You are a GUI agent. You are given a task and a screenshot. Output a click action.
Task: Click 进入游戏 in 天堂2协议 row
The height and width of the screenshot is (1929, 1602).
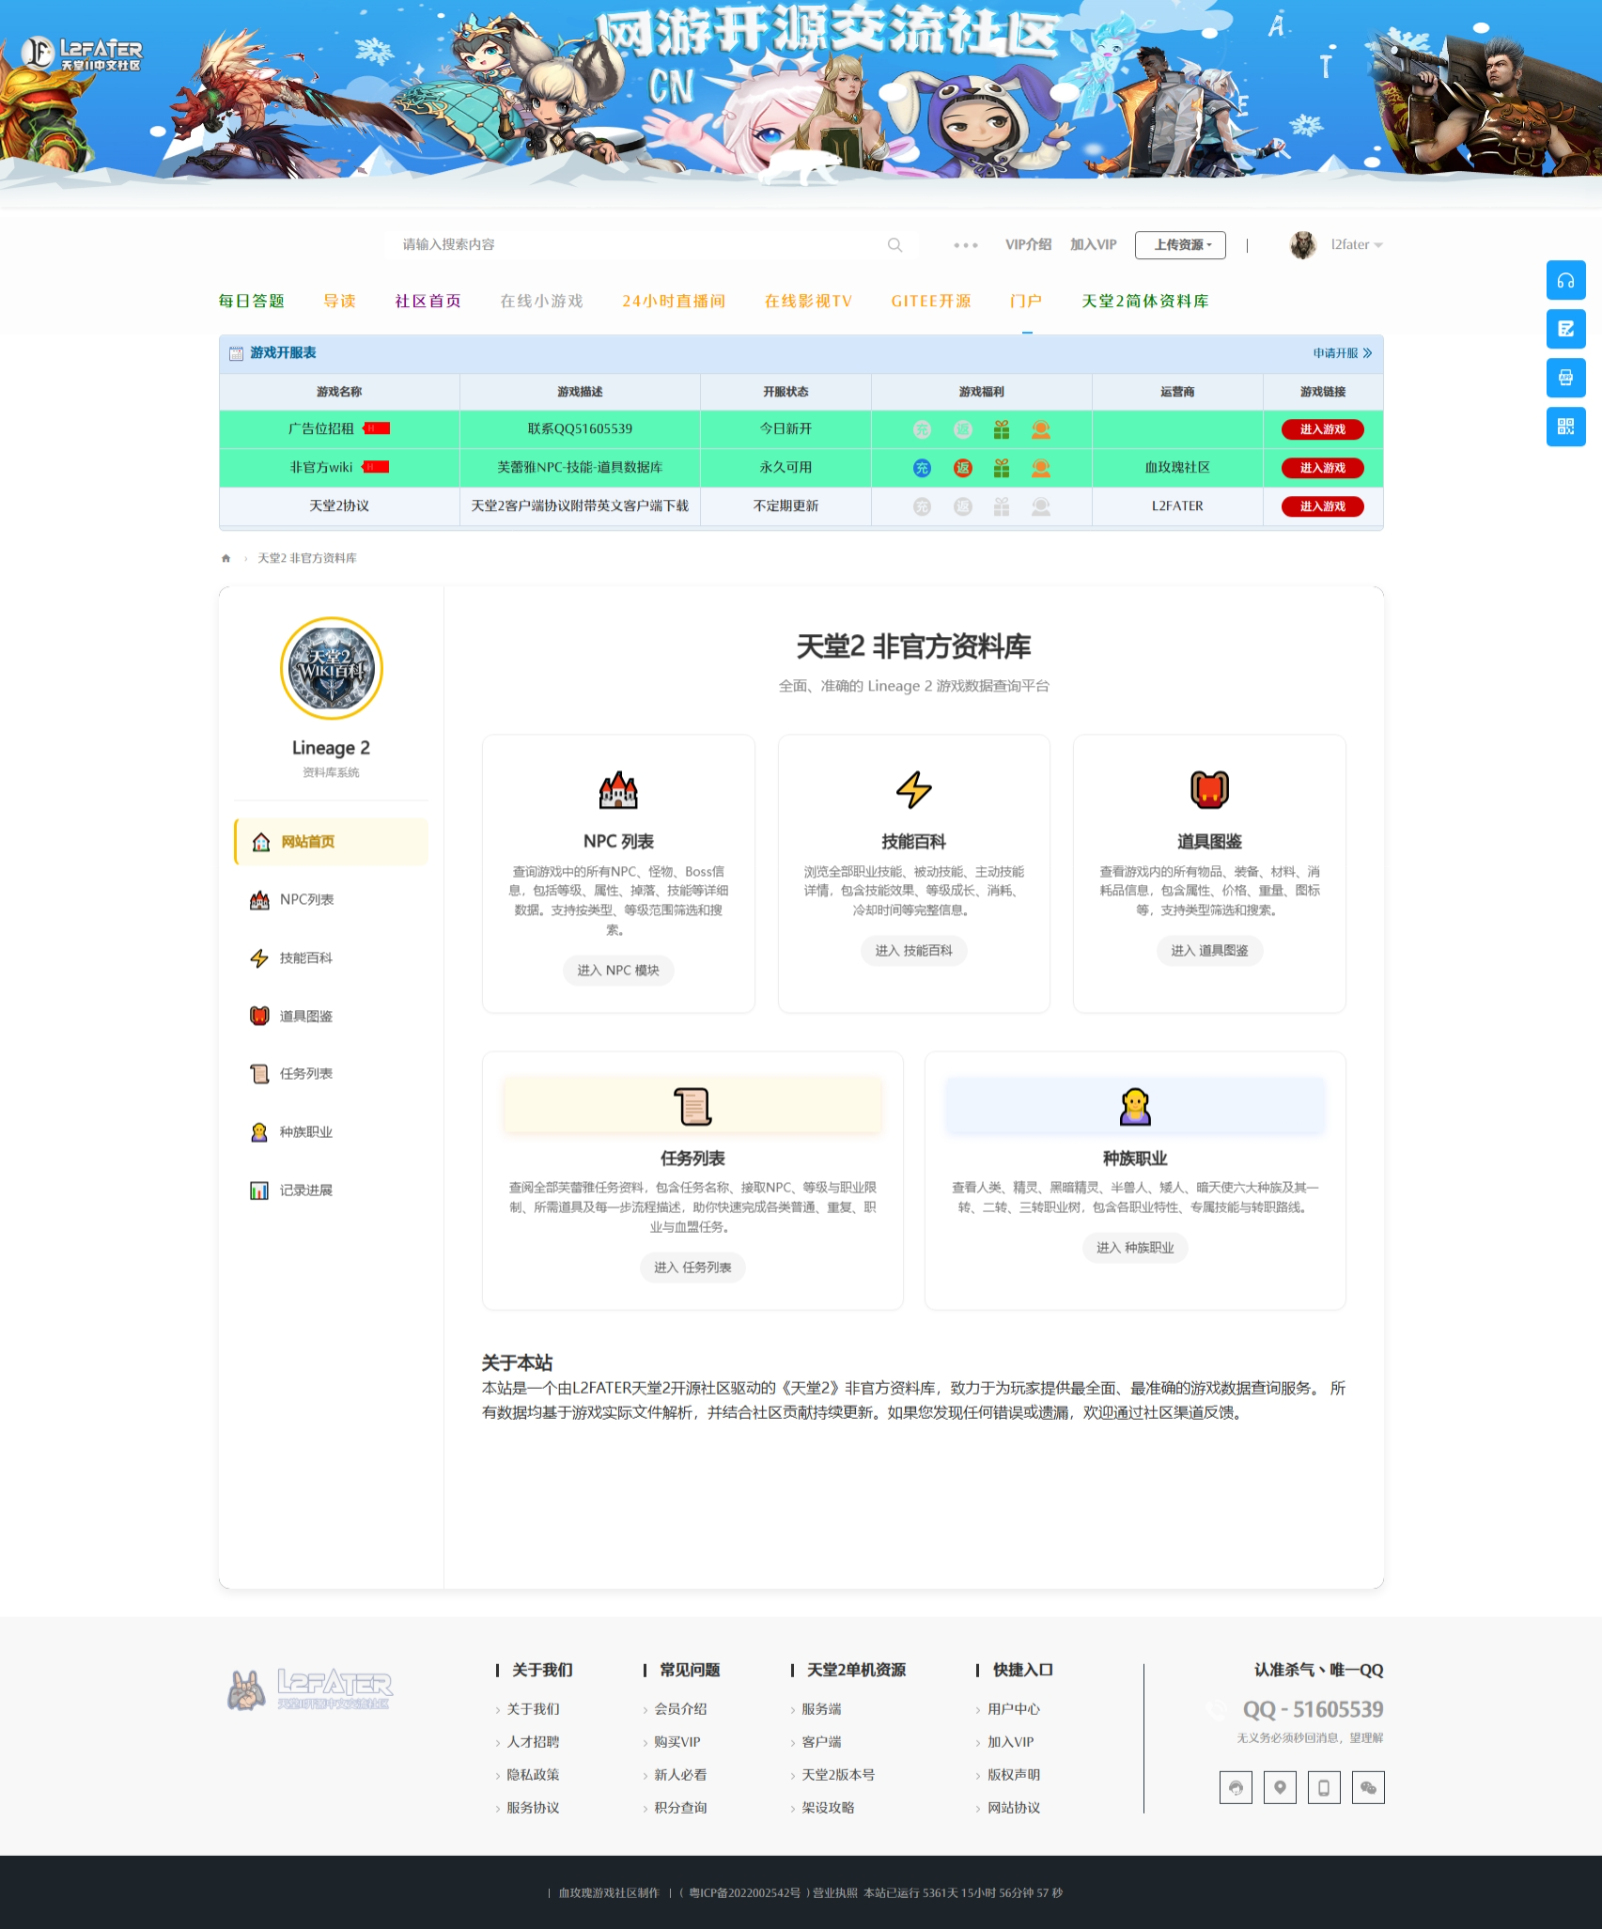[1322, 507]
